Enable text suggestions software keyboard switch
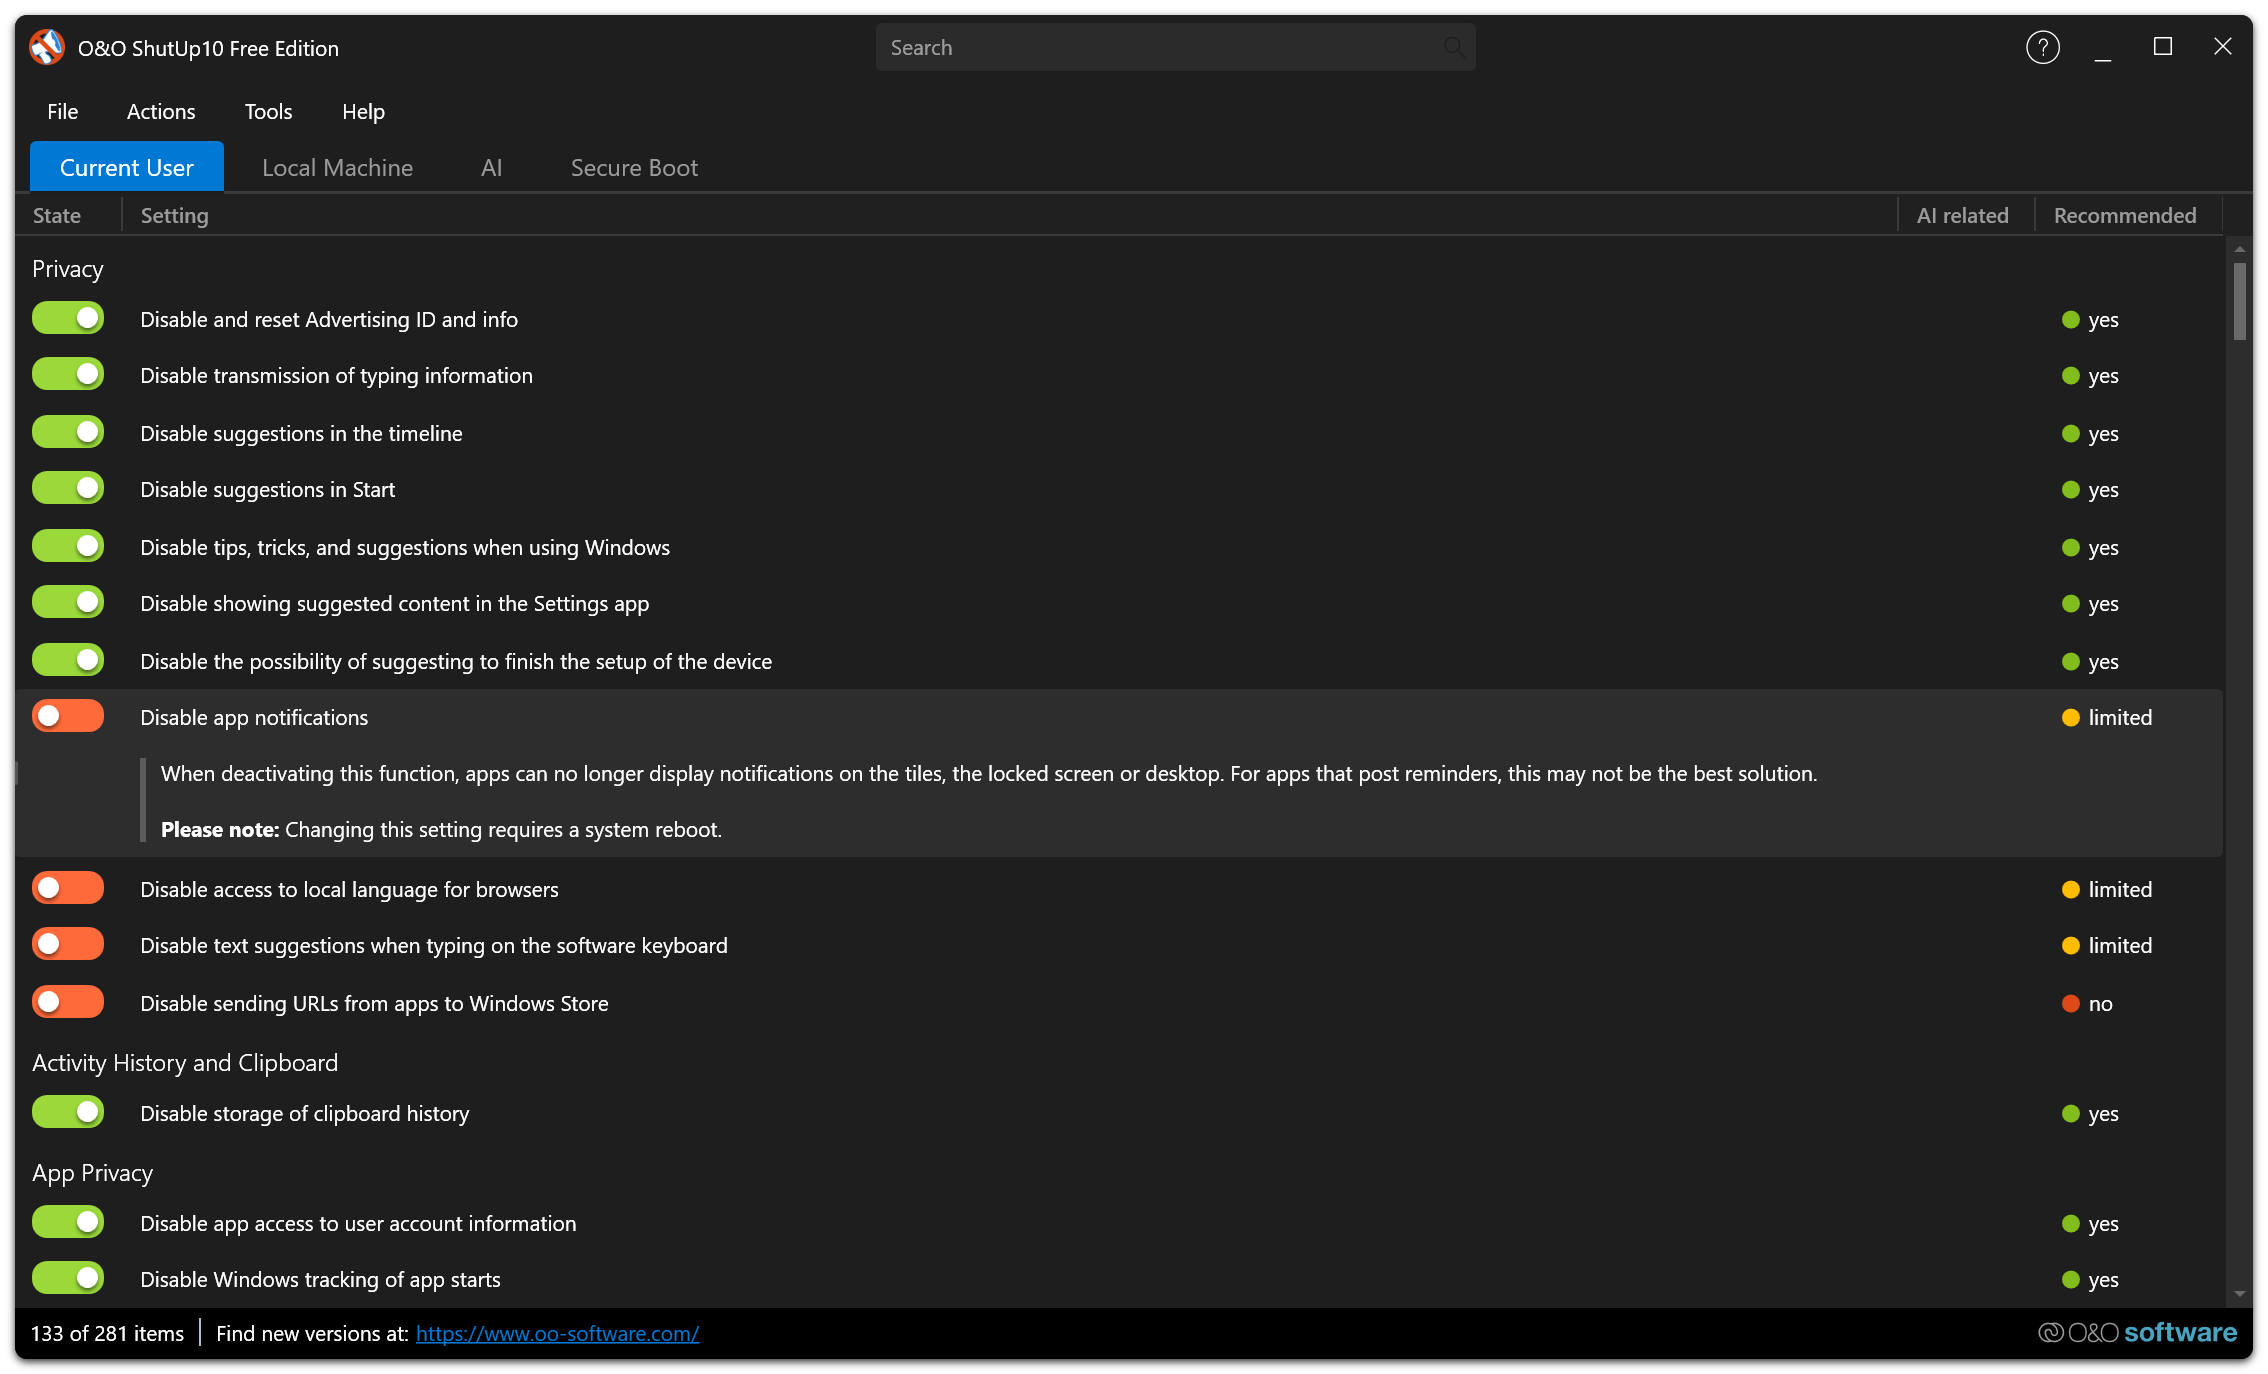 pyautogui.click(x=68, y=945)
